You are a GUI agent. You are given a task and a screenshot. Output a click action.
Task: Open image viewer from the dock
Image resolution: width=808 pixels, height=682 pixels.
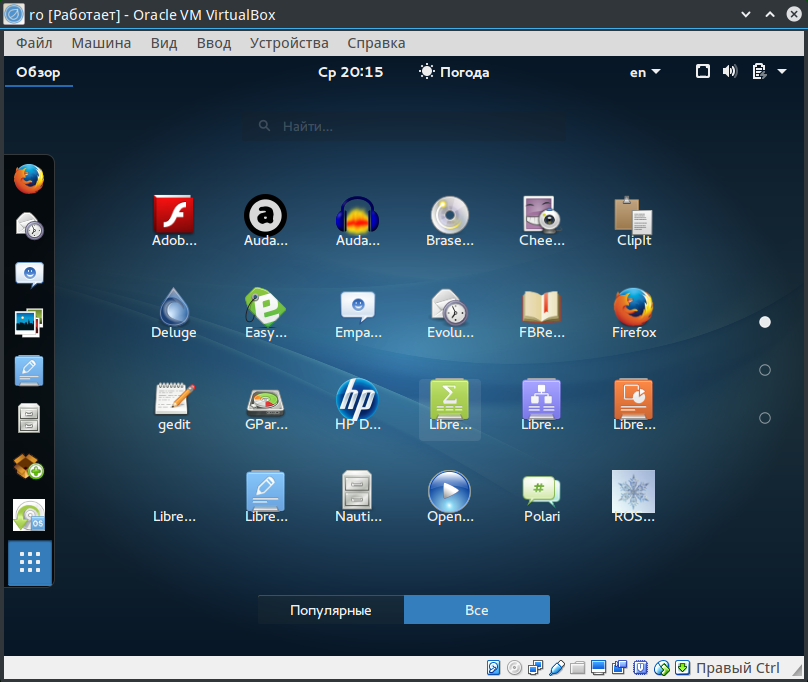click(x=29, y=323)
